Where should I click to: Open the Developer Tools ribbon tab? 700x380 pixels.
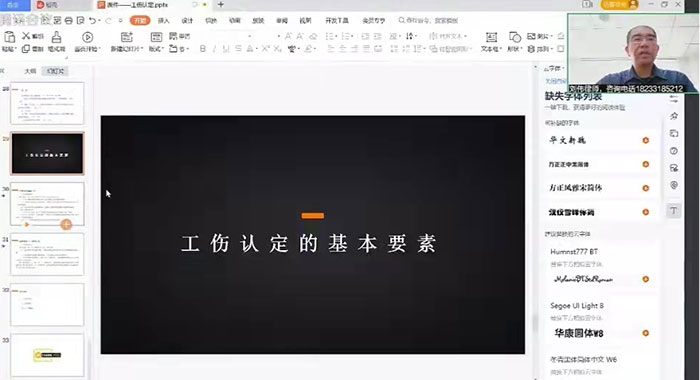(337, 21)
